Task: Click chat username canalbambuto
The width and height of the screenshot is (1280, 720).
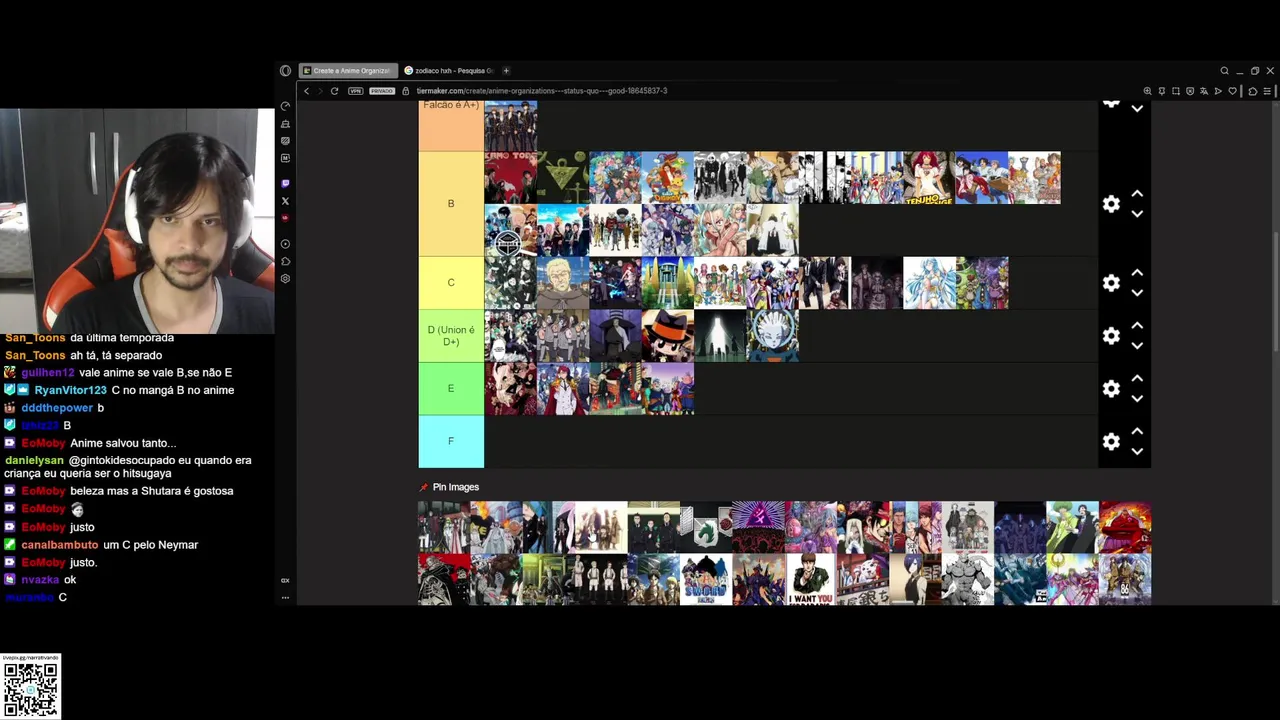Action: (60, 545)
